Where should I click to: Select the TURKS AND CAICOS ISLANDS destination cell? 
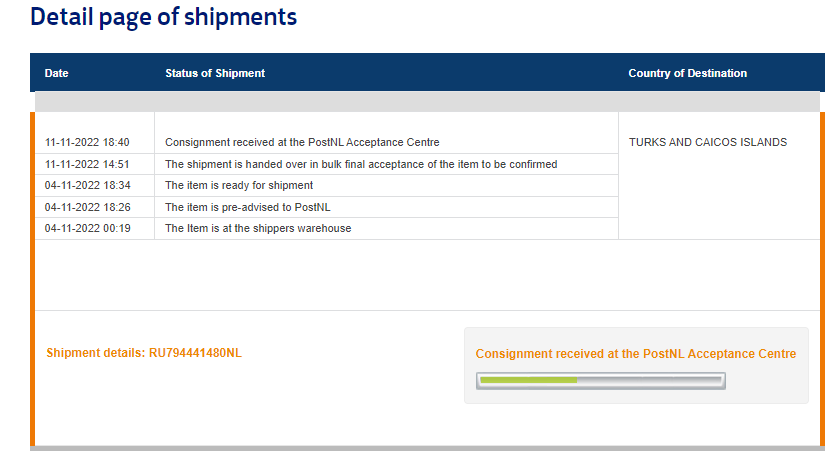(x=707, y=142)
